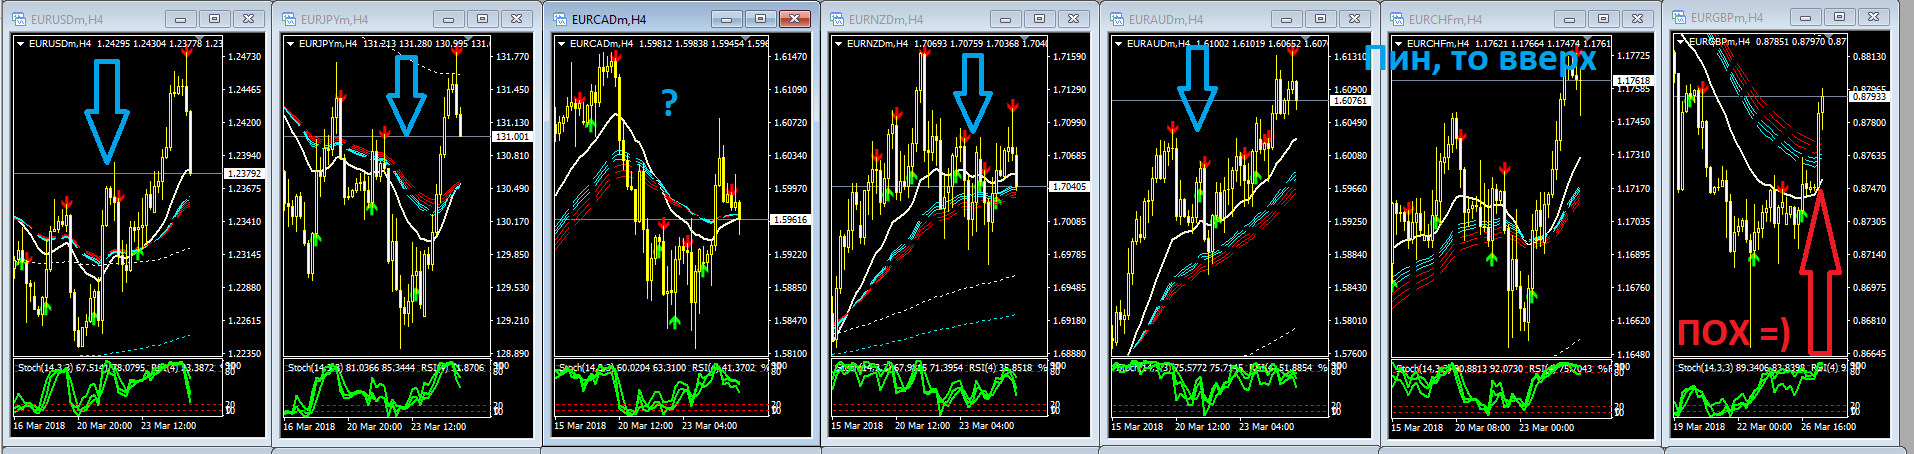
Task: Click '26 Mar 16:00' date on EURGBPm time axis
Action: [1829, 427]
